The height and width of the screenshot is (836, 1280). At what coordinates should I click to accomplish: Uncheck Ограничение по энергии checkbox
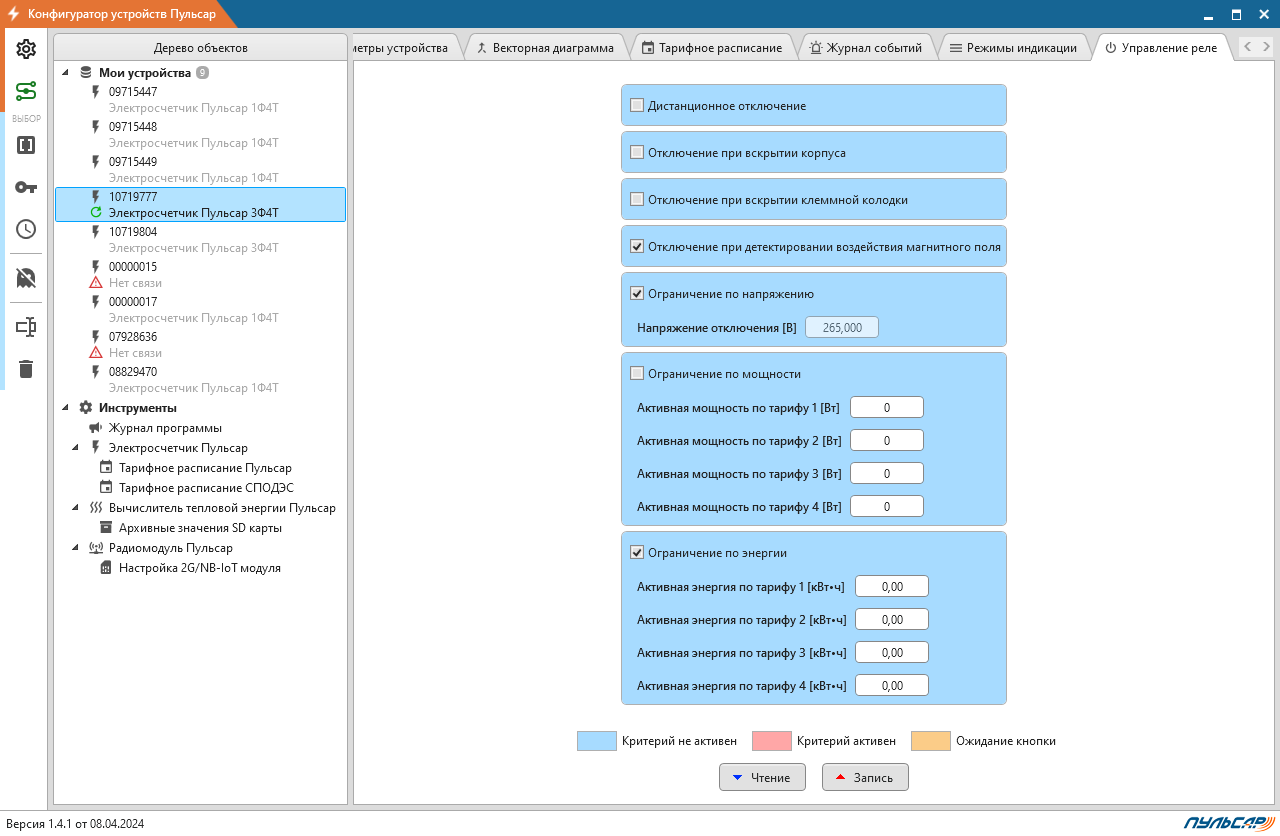pos(637,552)
